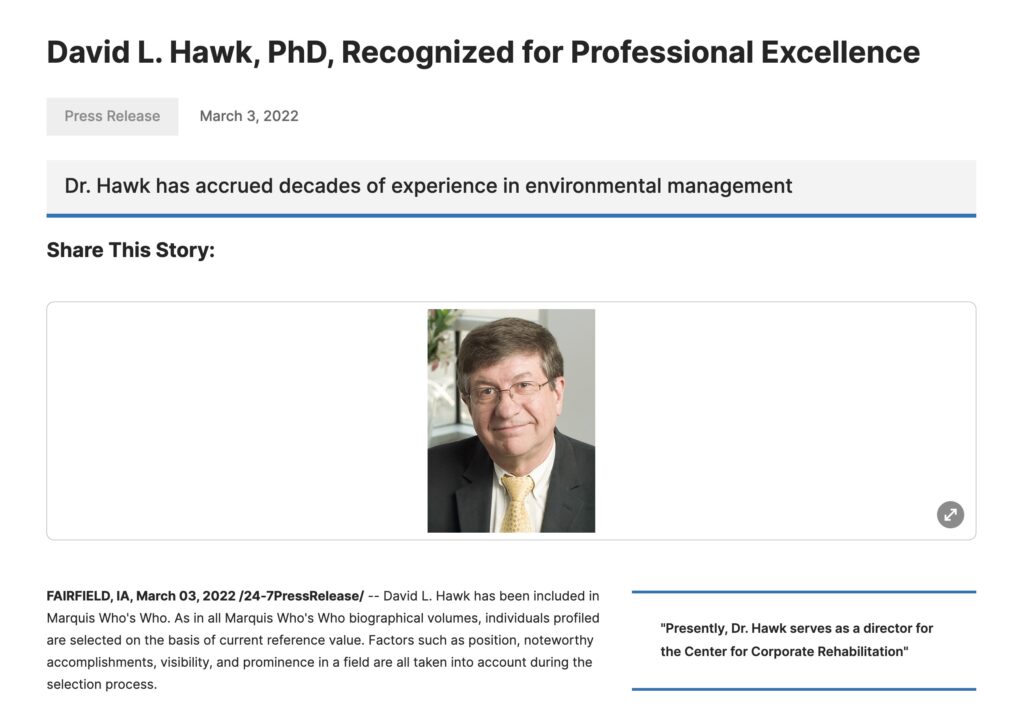
Task: Click the 'selection process.' ending line
Action: click(102, 685)
